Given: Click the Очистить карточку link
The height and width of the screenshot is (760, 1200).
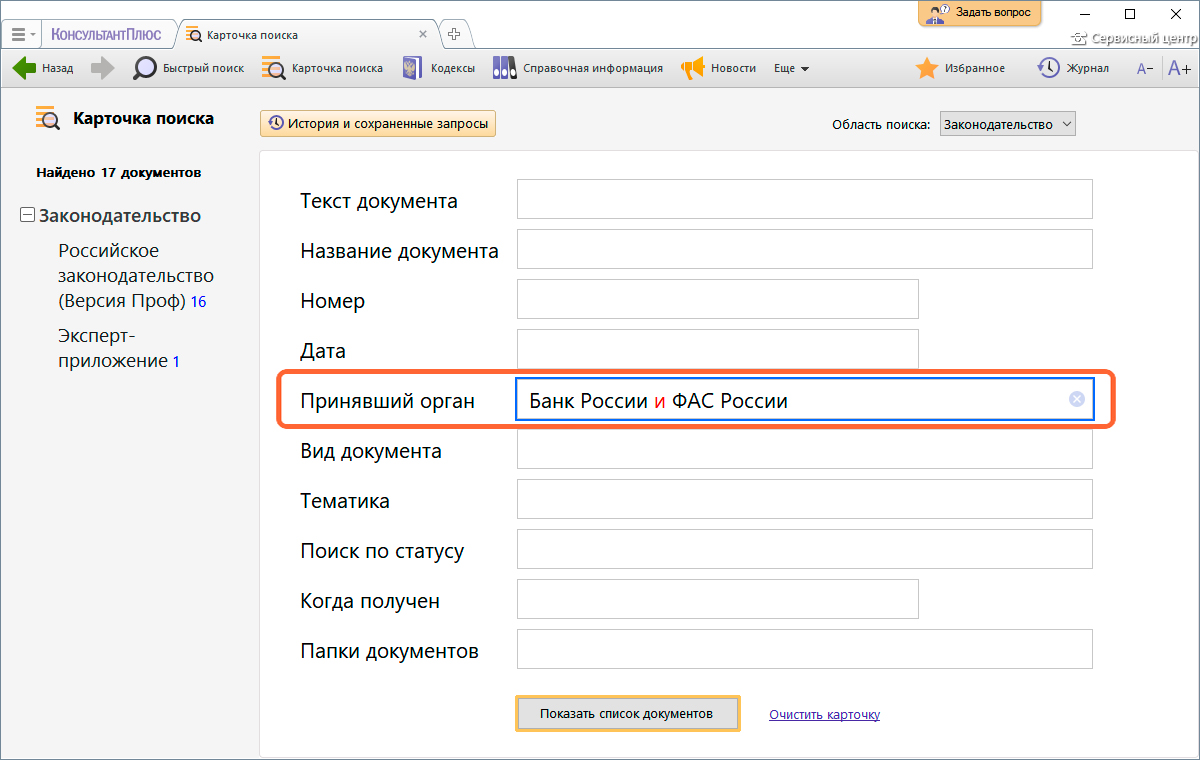Looking at the screenshot, I should pos(824,714).
